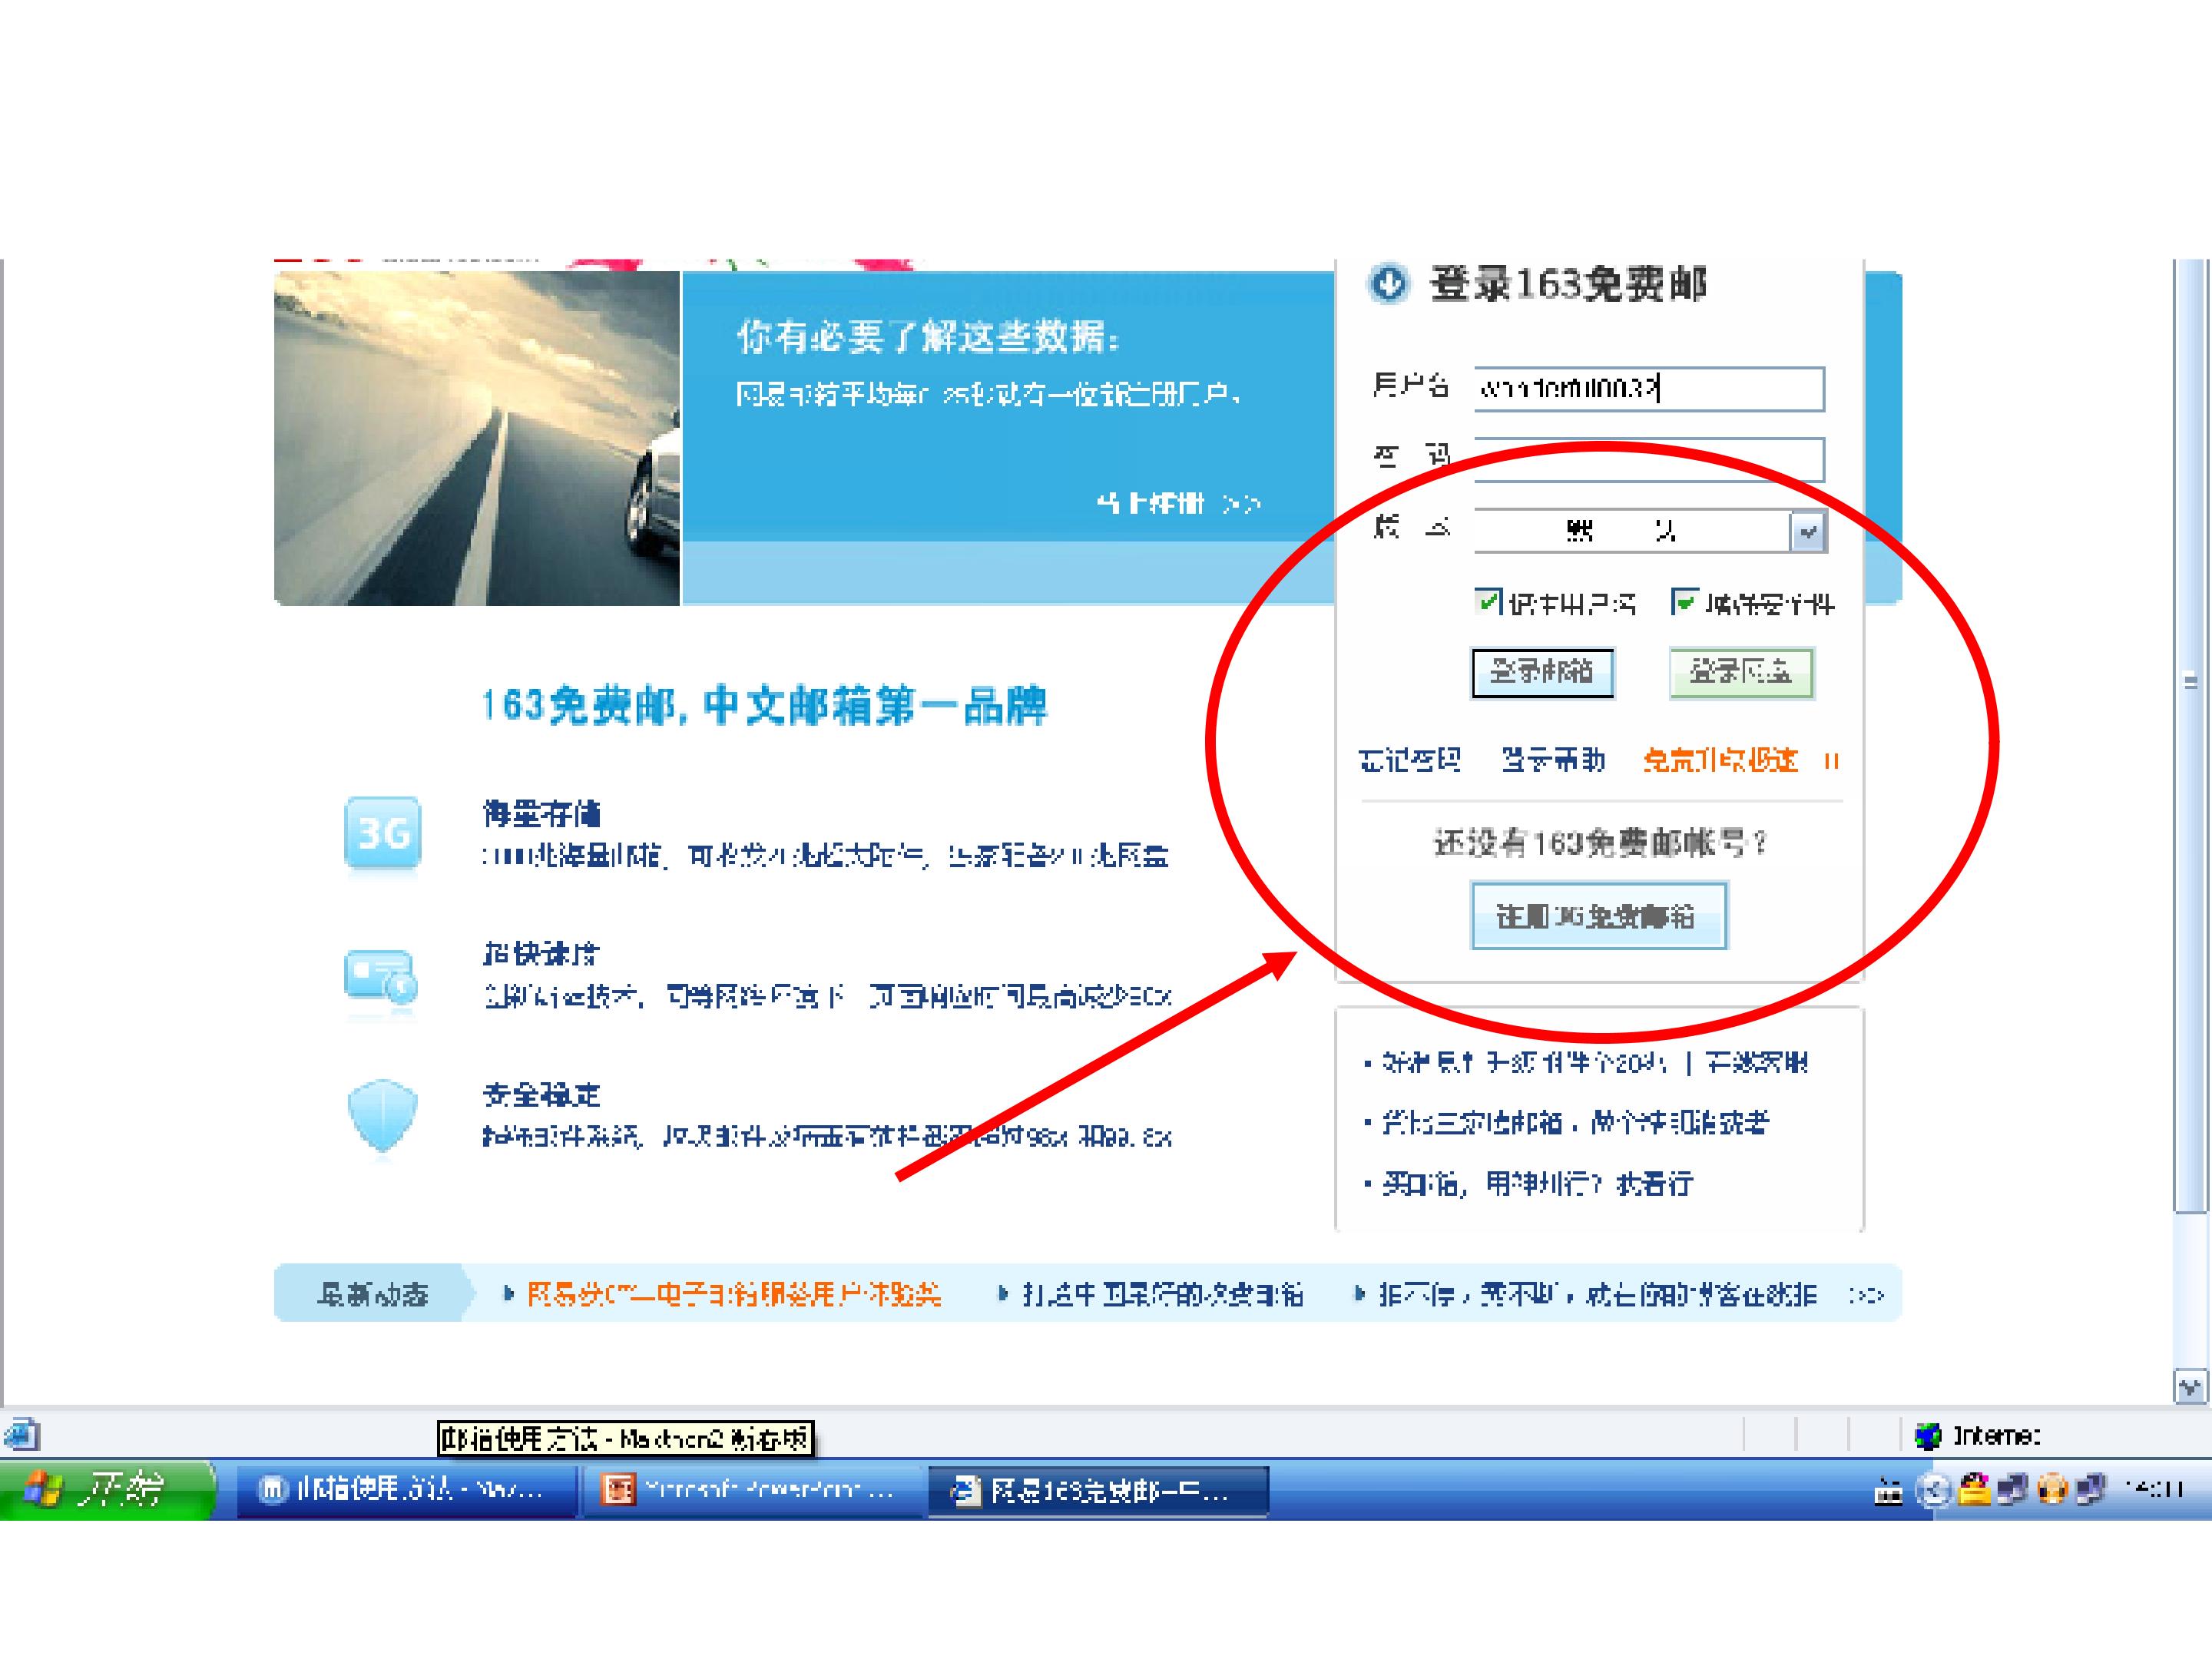Open the orange news link in the 最新动态 bar
Viewport: 2212px width, 1659px height.
(x=734, y=1294)
